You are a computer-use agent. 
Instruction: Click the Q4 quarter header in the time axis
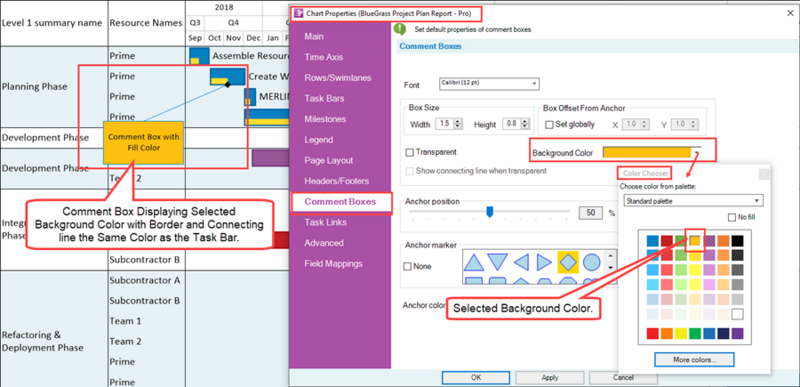[233, 23]
